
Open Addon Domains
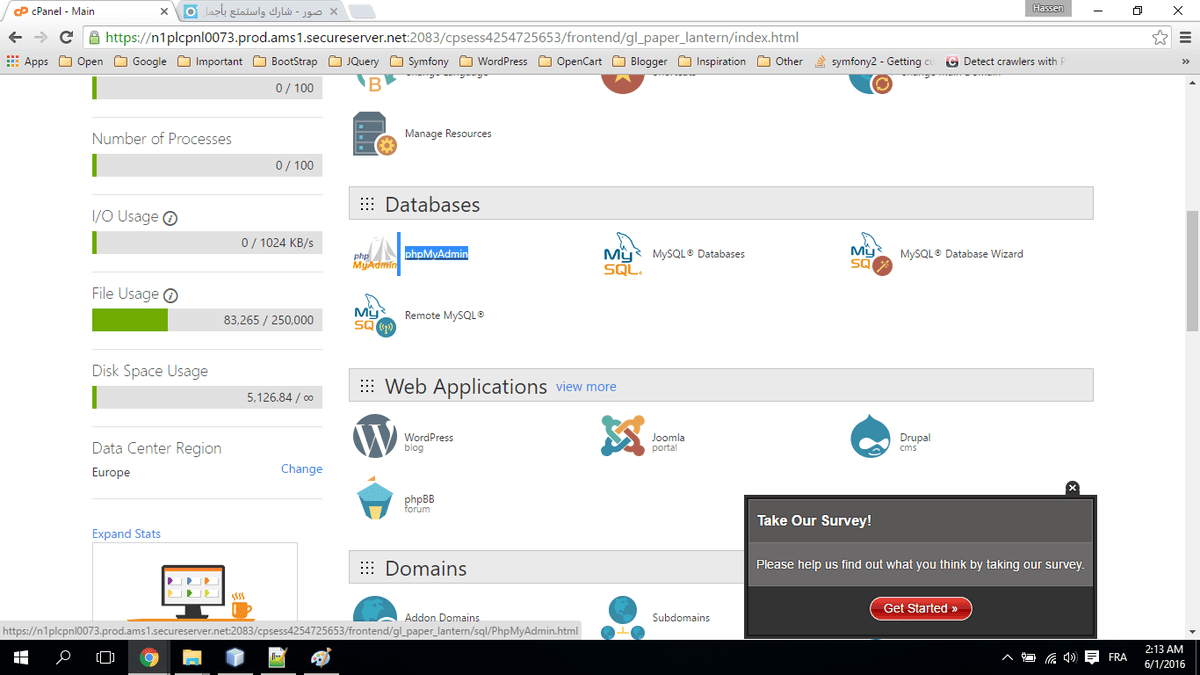coord(444,617)
